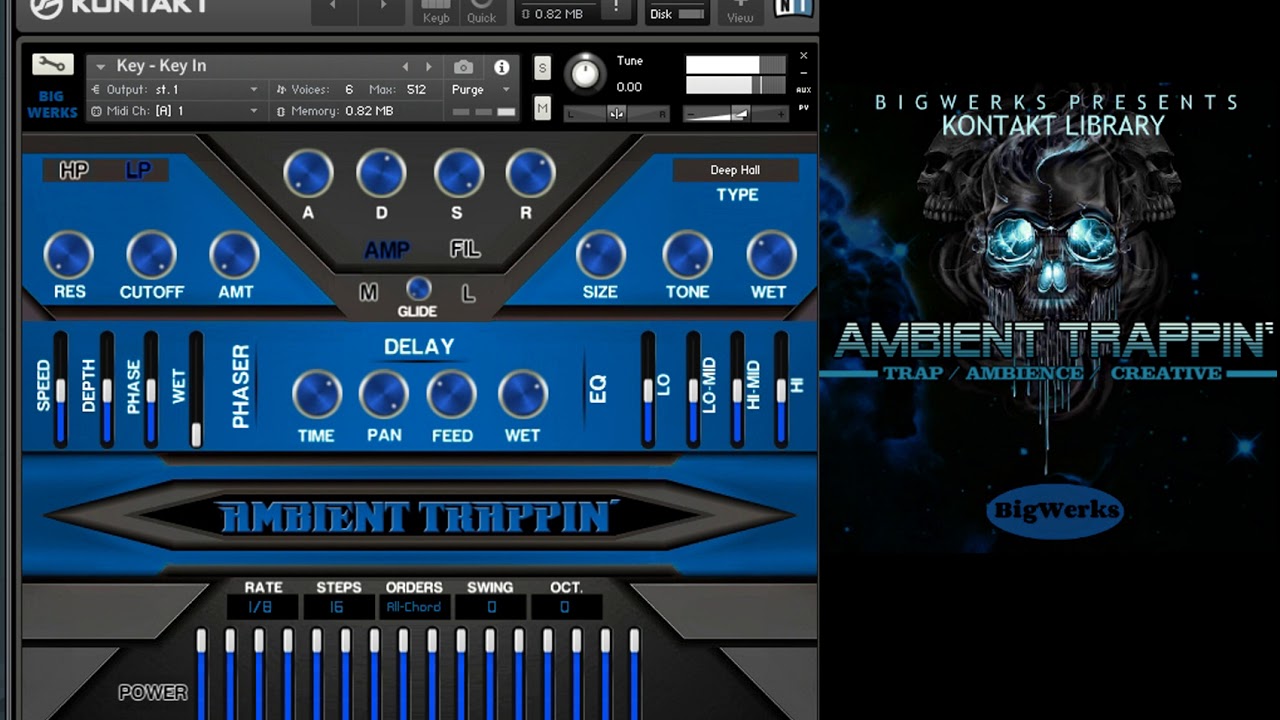Open the Midi Ch dropdown
Viewport: 1280px width, 720px height.
(174, 111)
